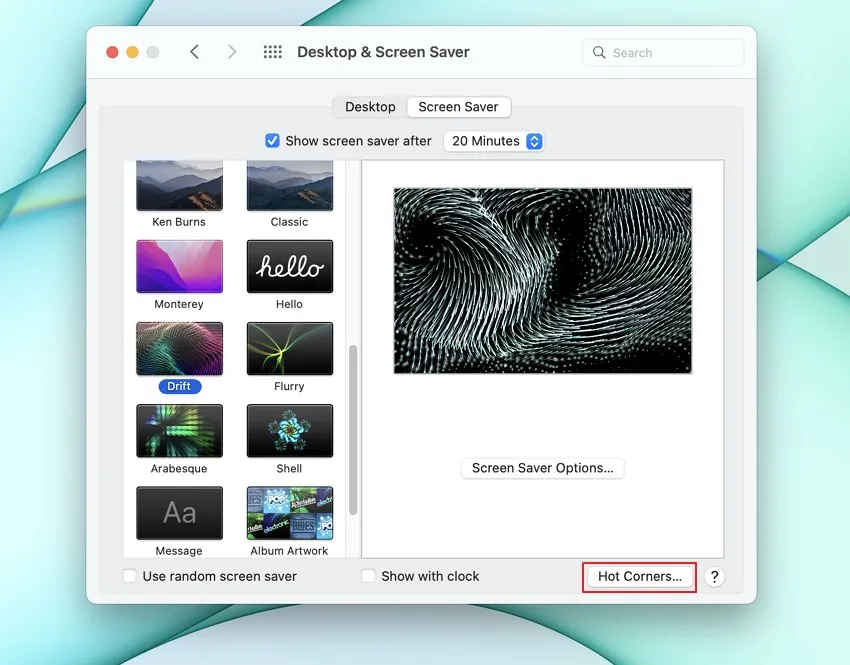Go back with the left chevron
The width and height of the screenshot is (850, 665).
click(195, 52)
